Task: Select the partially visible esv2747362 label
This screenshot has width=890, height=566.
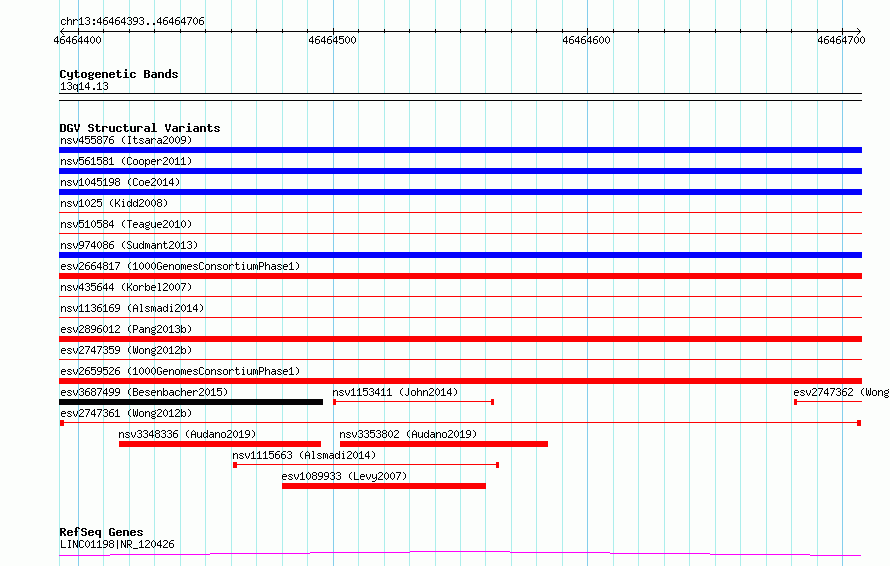Action: pyautogui.click(x=841, y=392)
